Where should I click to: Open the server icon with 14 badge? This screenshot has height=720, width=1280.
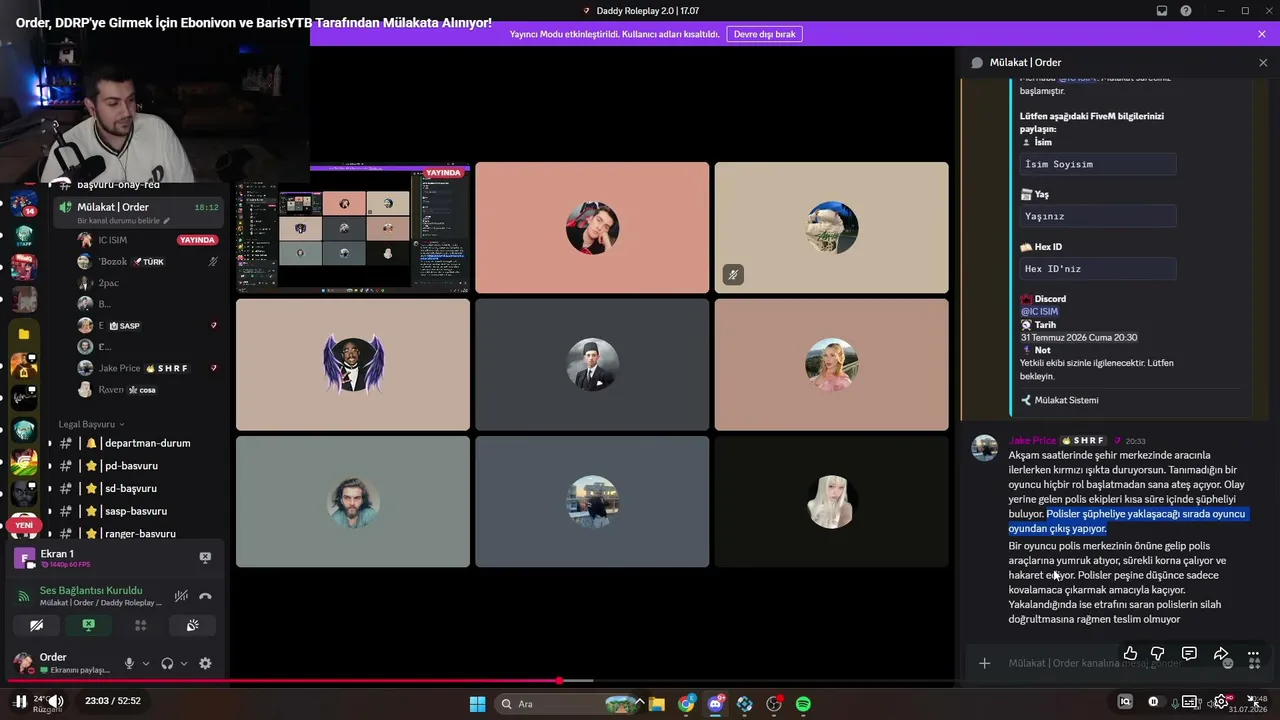pos(24,204)
